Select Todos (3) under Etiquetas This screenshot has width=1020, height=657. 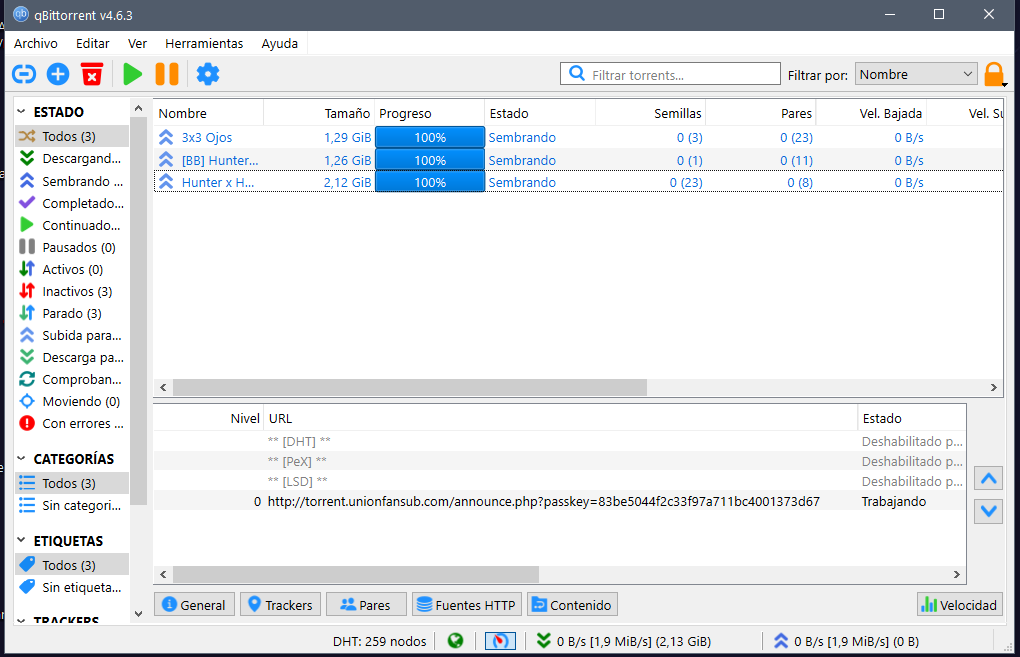[x=72, y=565]
